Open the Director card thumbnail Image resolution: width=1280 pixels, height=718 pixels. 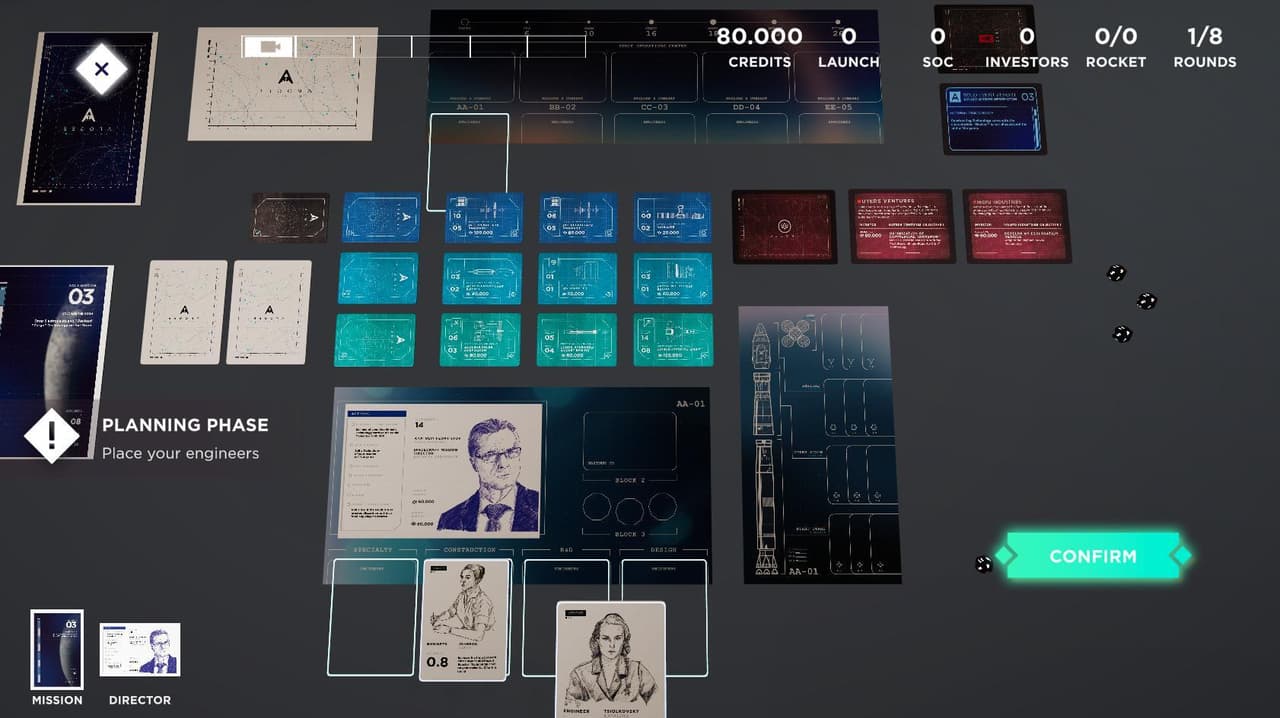[140, 650]
